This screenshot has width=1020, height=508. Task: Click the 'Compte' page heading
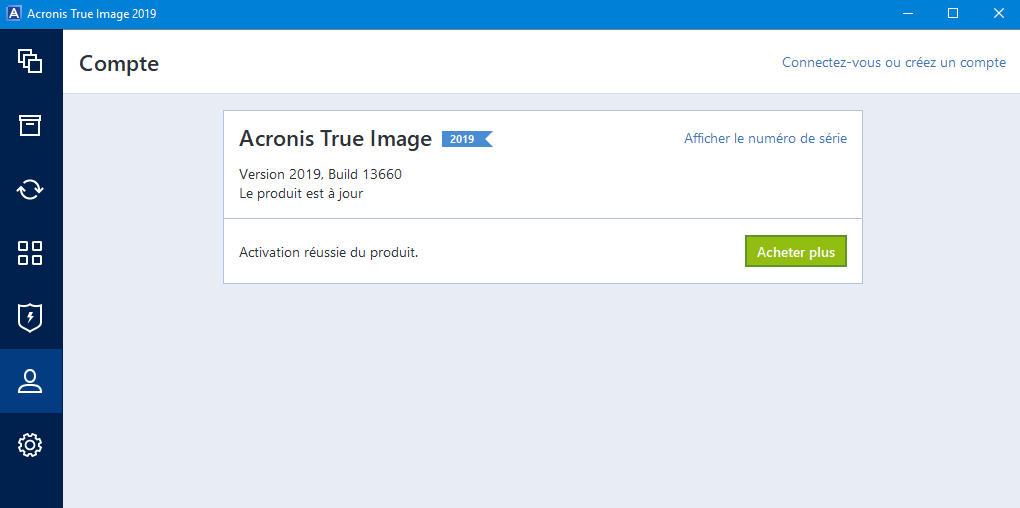point(119,64)
